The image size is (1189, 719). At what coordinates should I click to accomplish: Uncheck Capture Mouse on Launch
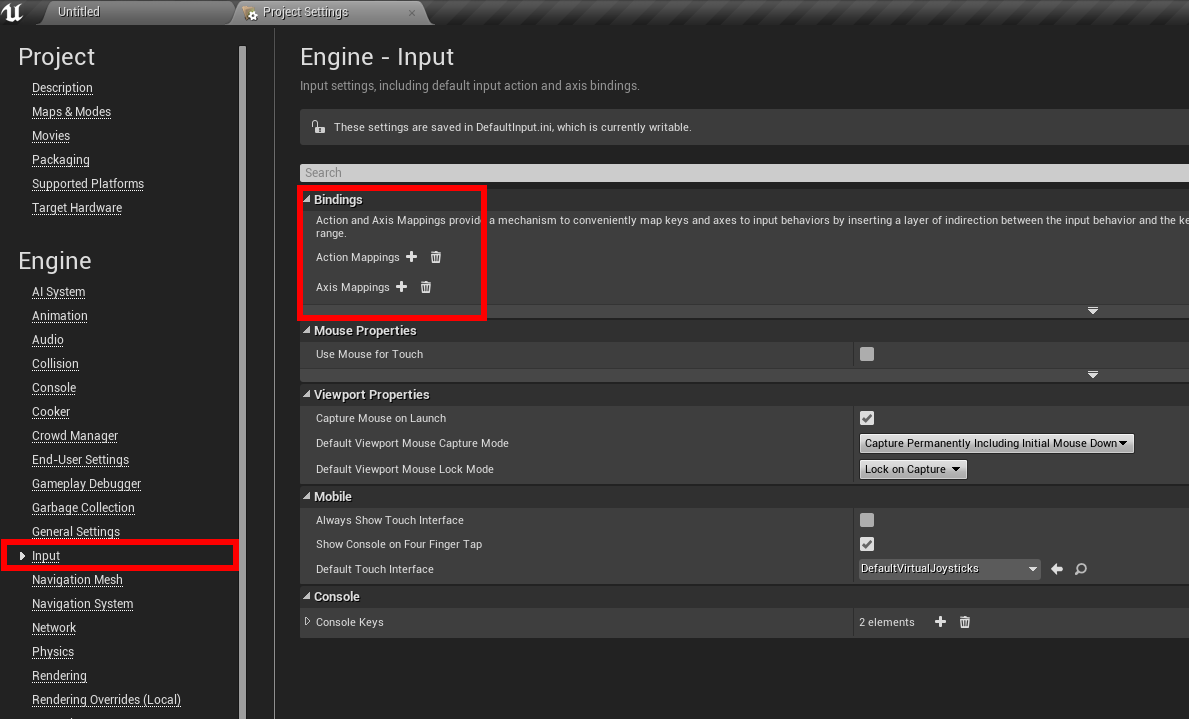pyautogui.click(x=867, y=418)
